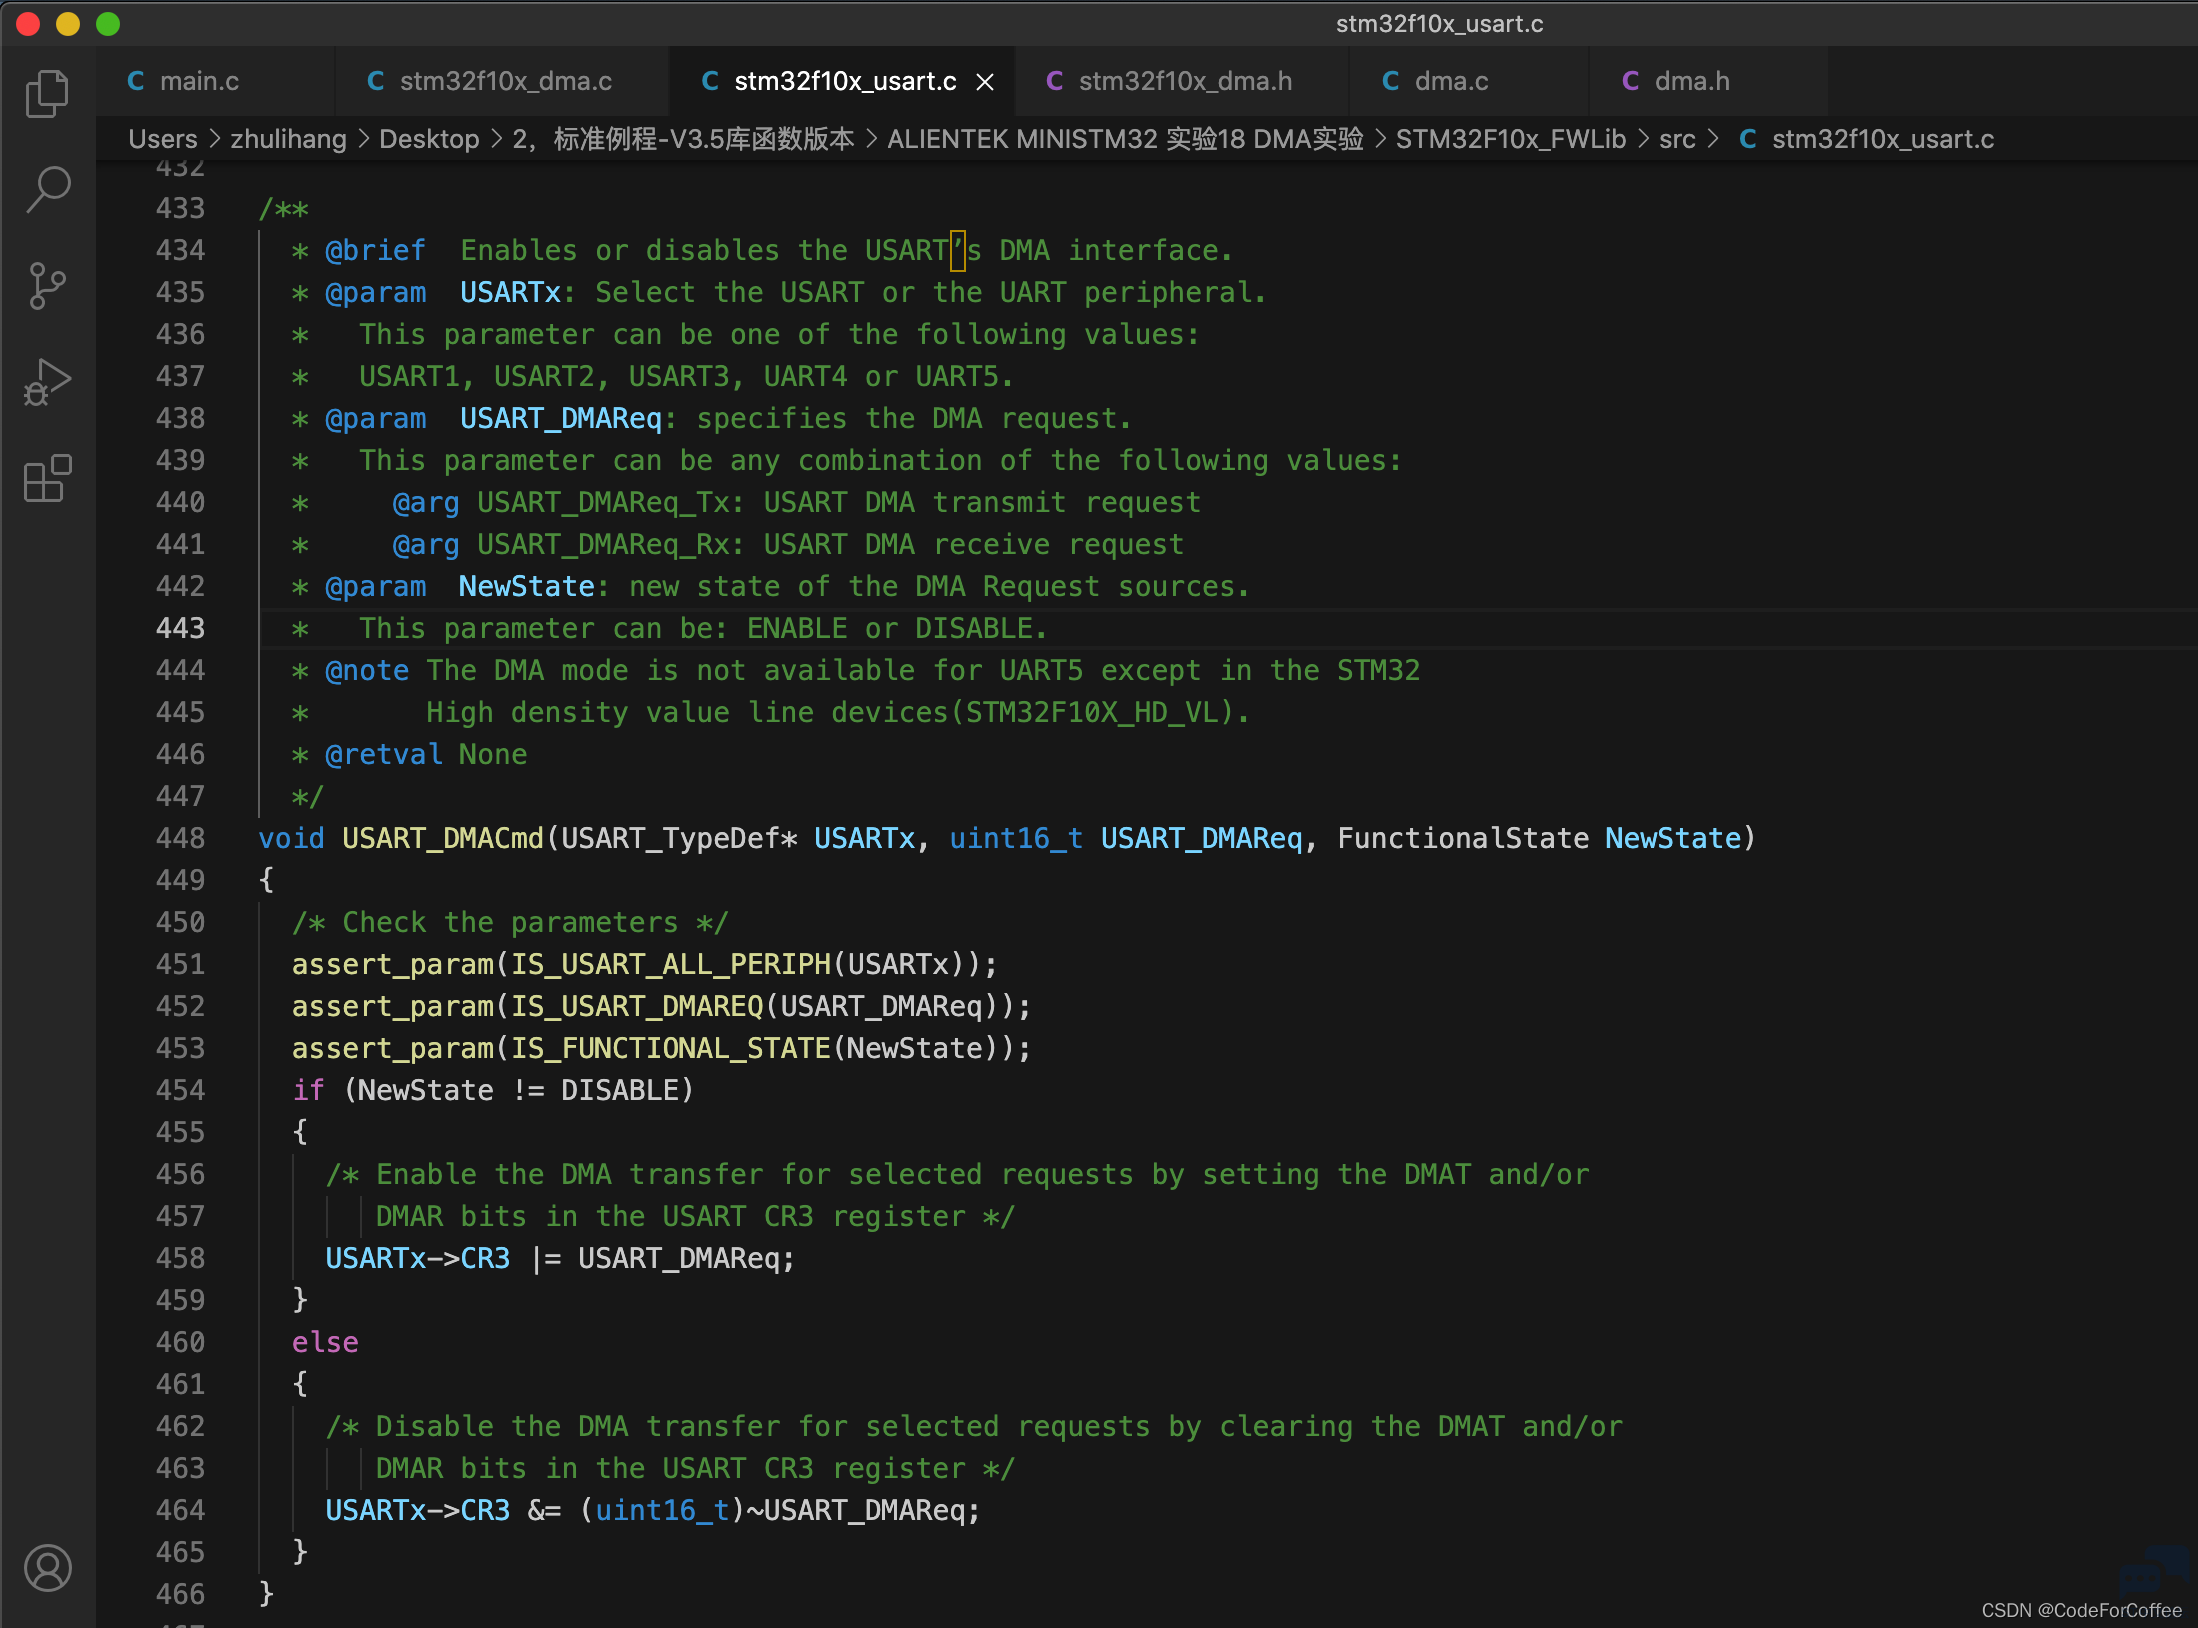Open the zhulihang breadcrumb segment

coord(288,139)
